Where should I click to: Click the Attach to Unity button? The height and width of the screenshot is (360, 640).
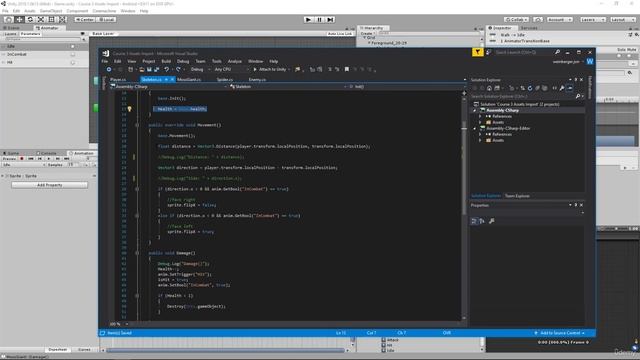pyautogui.click(x=271, y=70)
